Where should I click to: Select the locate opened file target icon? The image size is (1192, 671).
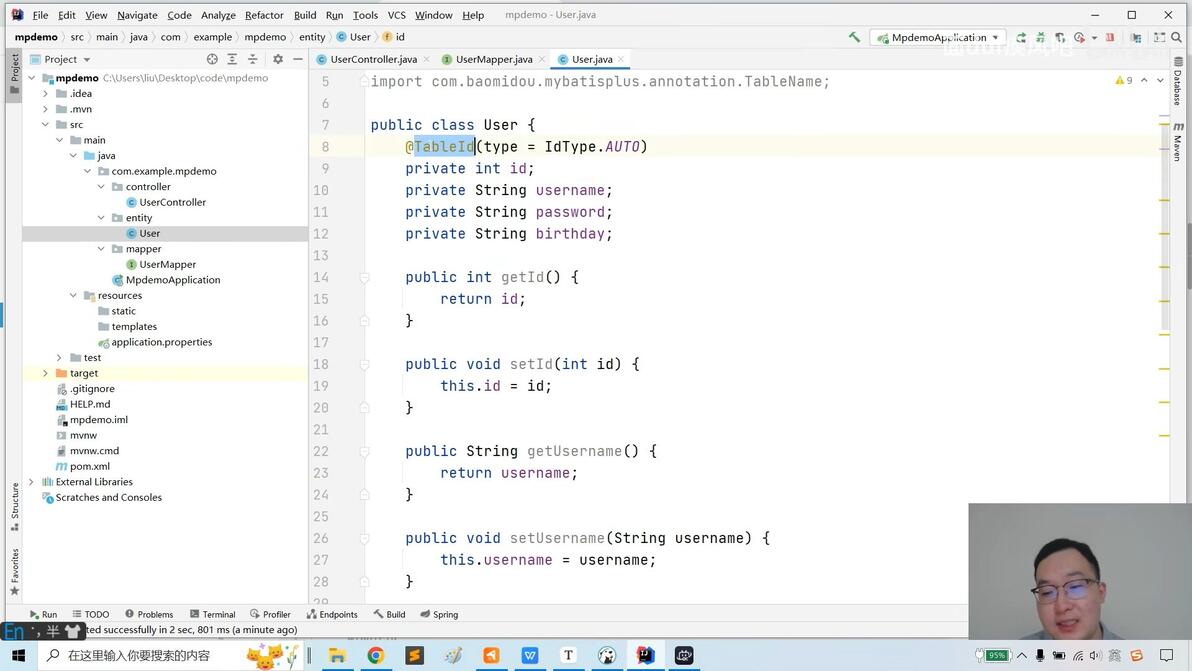(x=212, y=59)
